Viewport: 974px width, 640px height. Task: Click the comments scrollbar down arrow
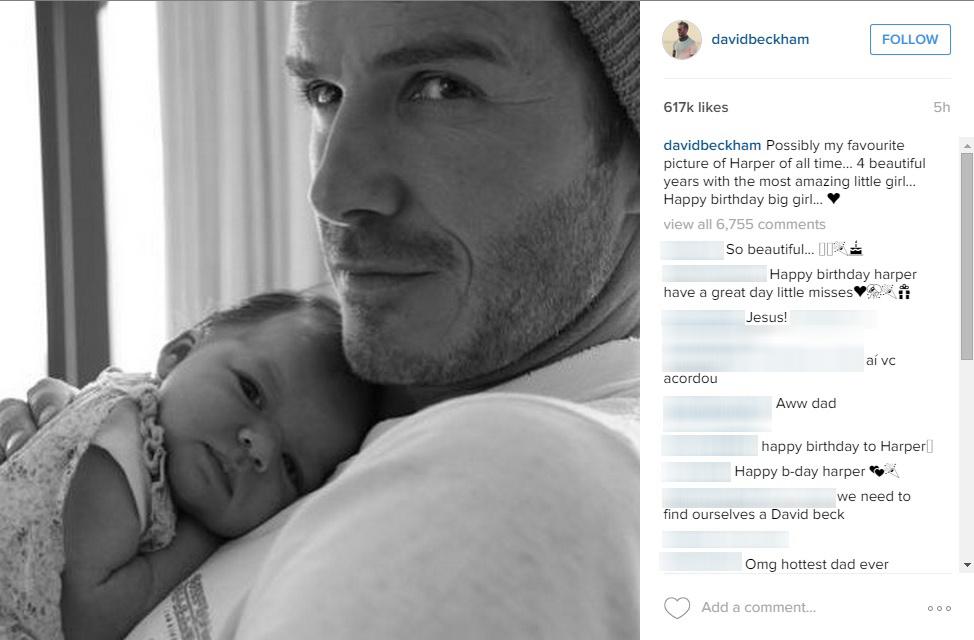pos(967,565)
